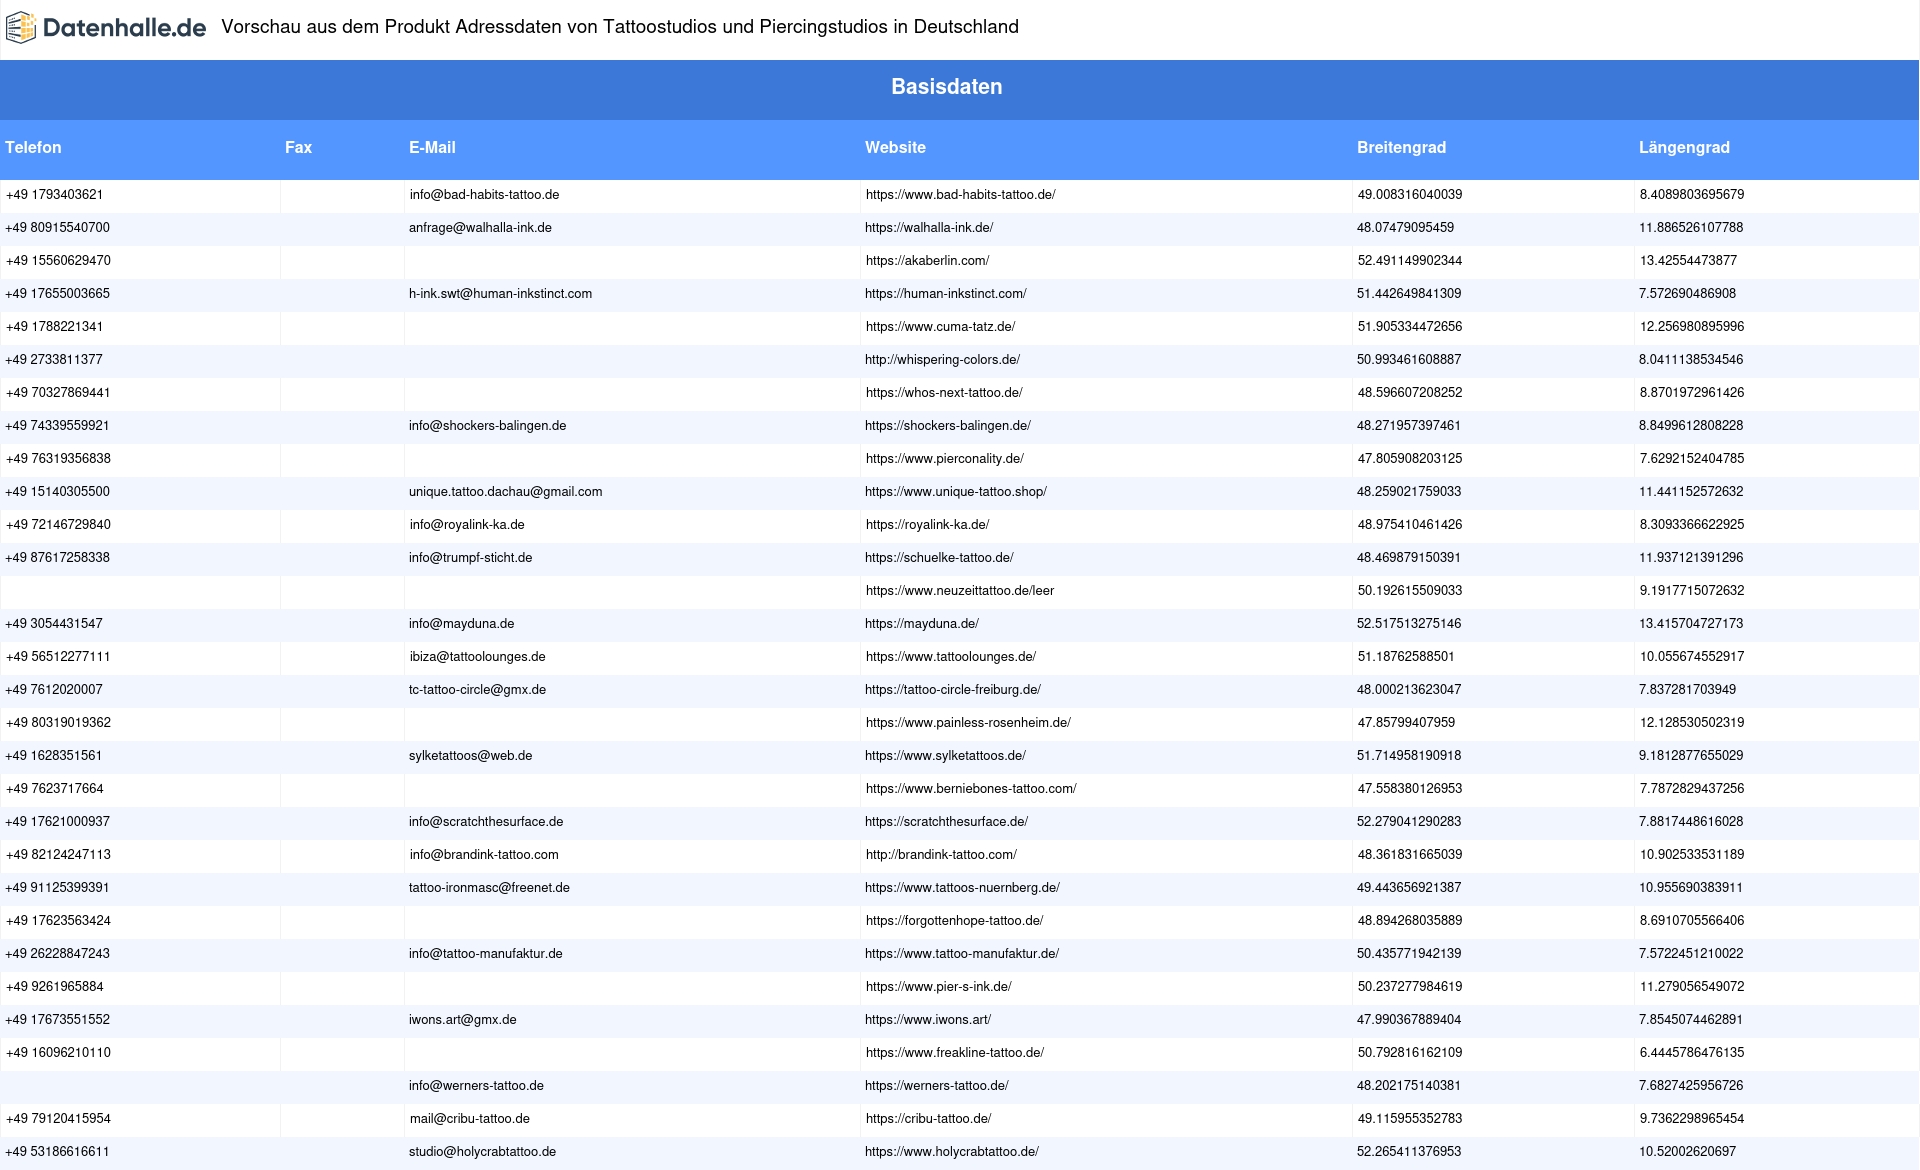Select email h-ink.swt@human-inkstinct.com
1920x1170 pixels.
500,294
